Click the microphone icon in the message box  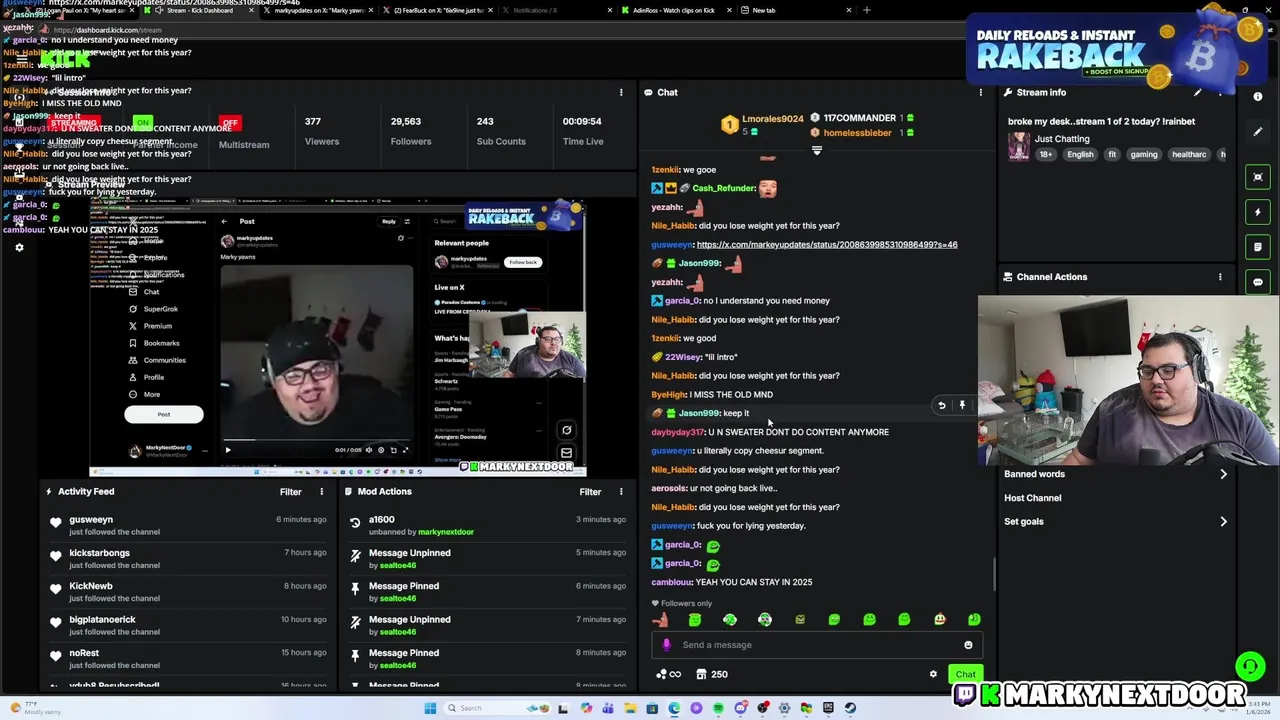[x=667, y=645]
